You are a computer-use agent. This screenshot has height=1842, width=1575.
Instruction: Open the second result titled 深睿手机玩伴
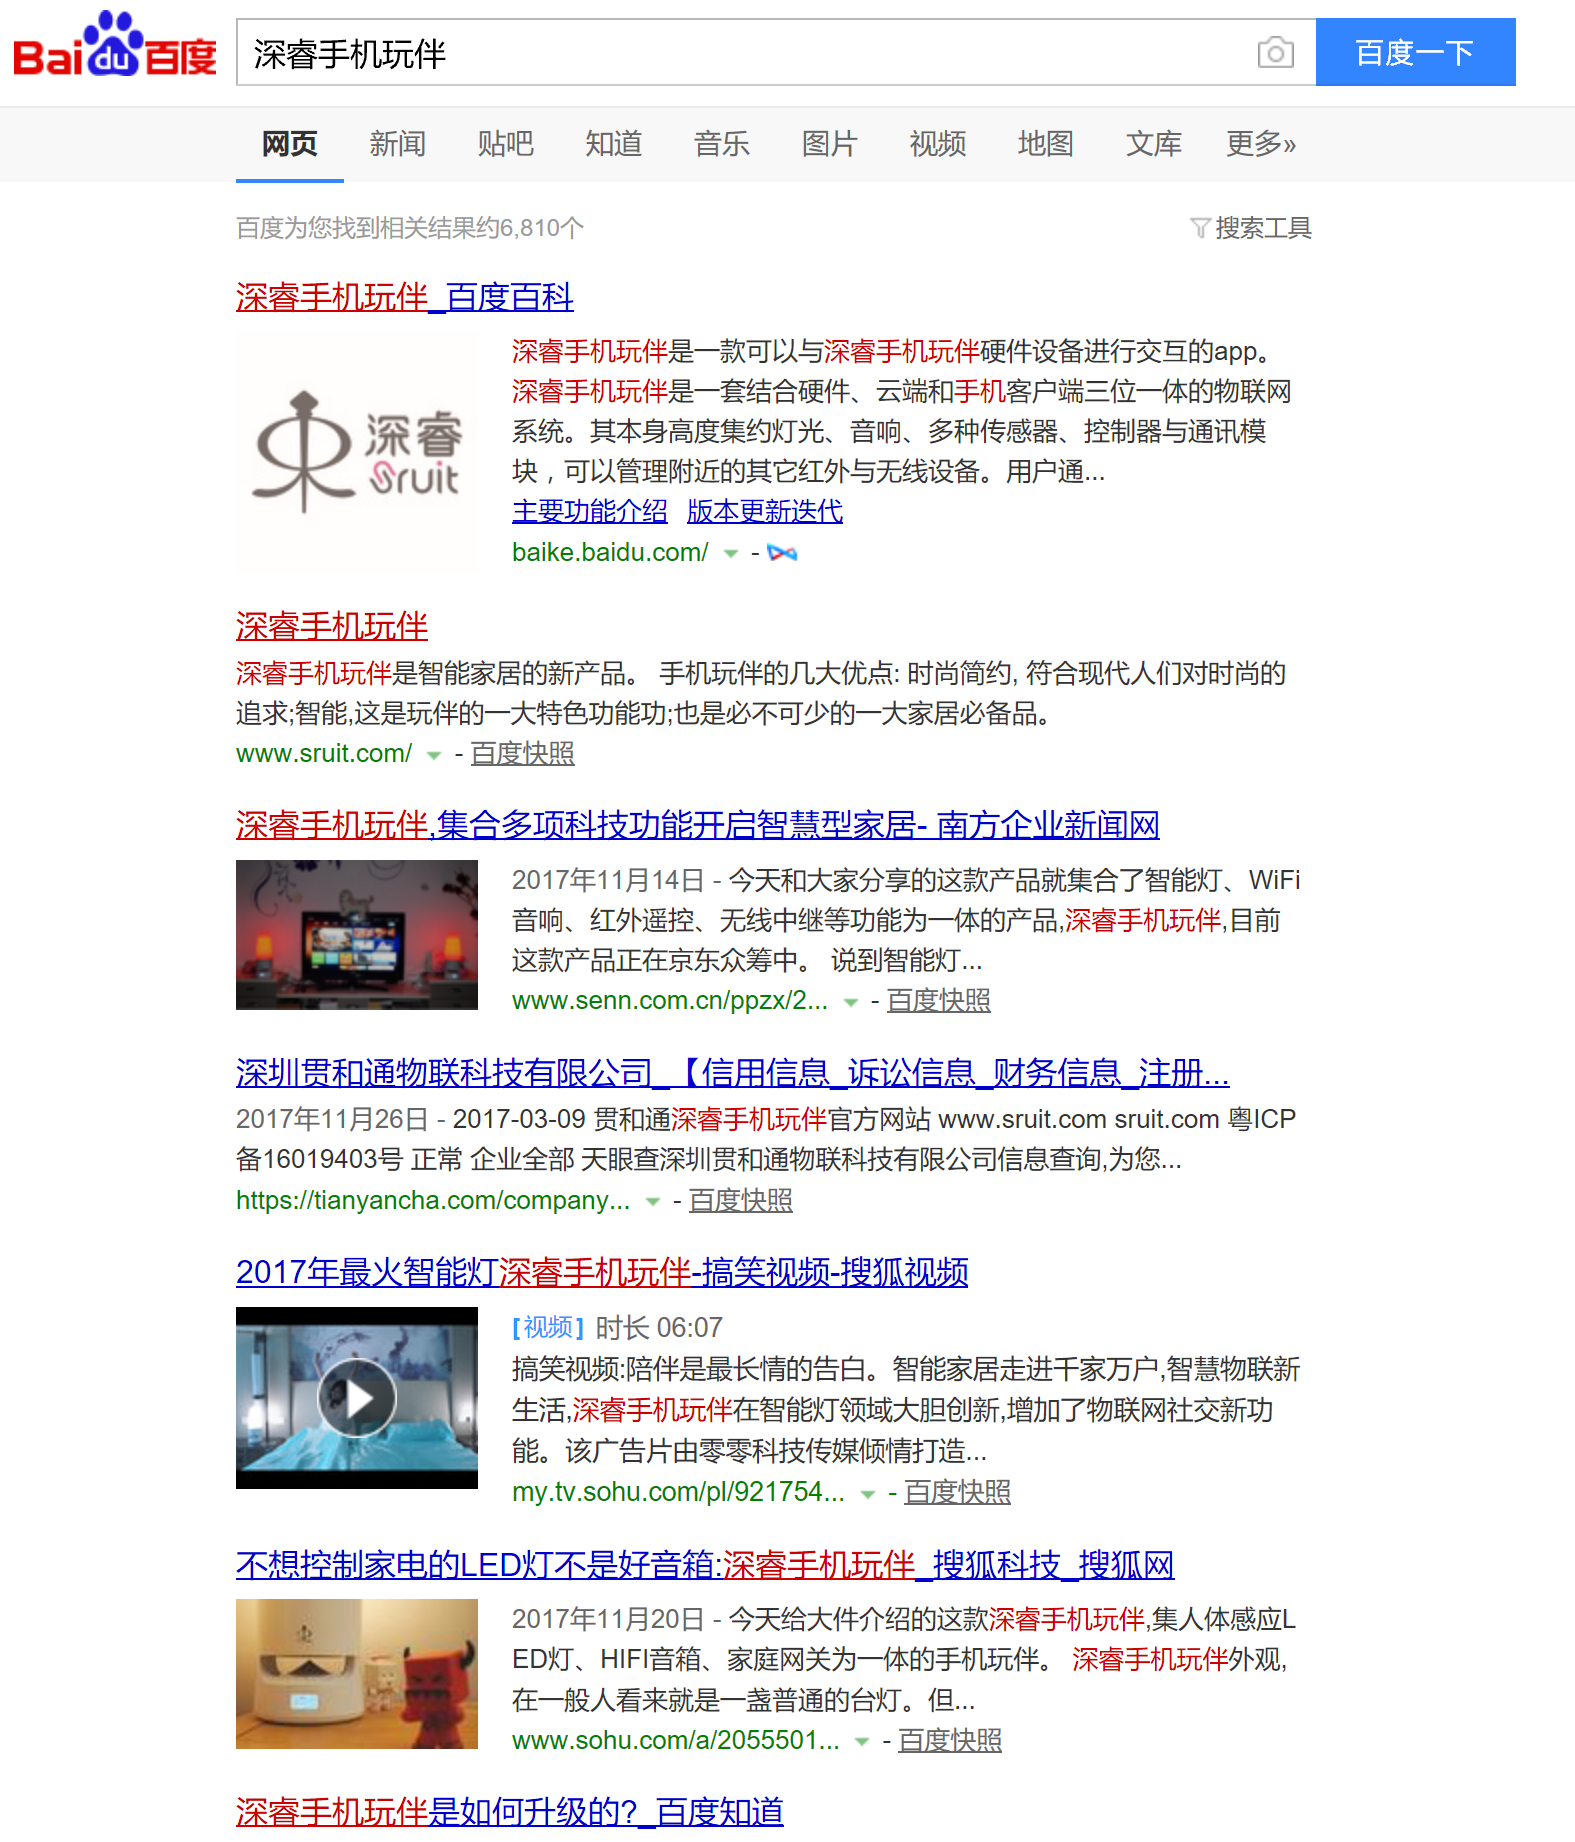[332, 626]
